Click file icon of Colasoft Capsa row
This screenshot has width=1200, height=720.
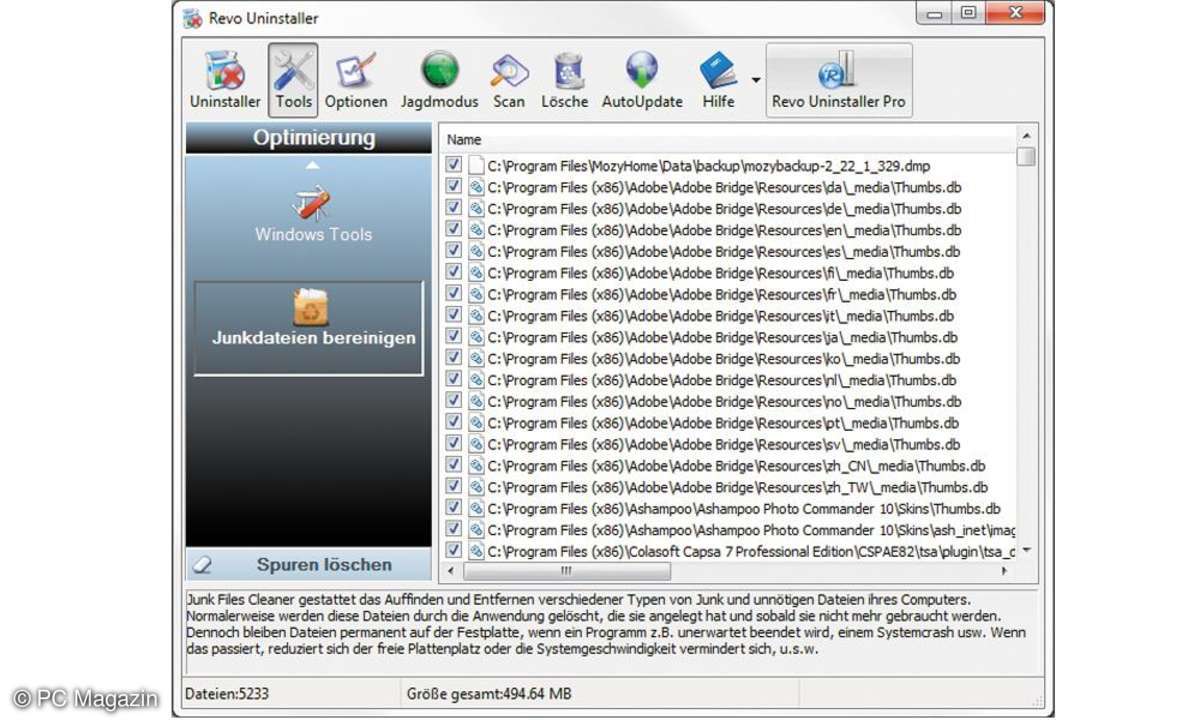pyautogui.click(x=476, y=552)
